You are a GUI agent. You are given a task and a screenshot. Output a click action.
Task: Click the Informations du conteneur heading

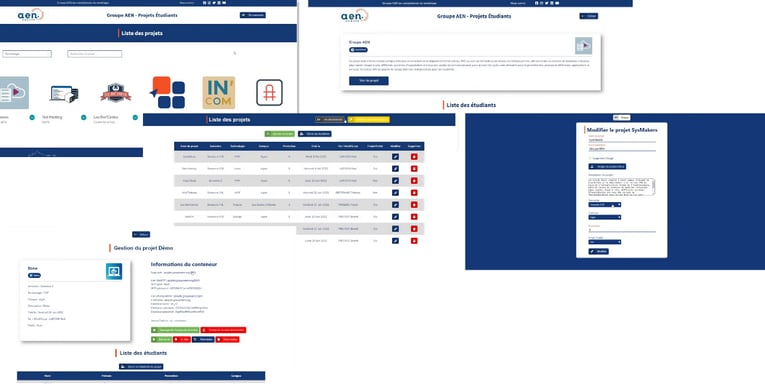pyautogui.click(x=184, y=264)
